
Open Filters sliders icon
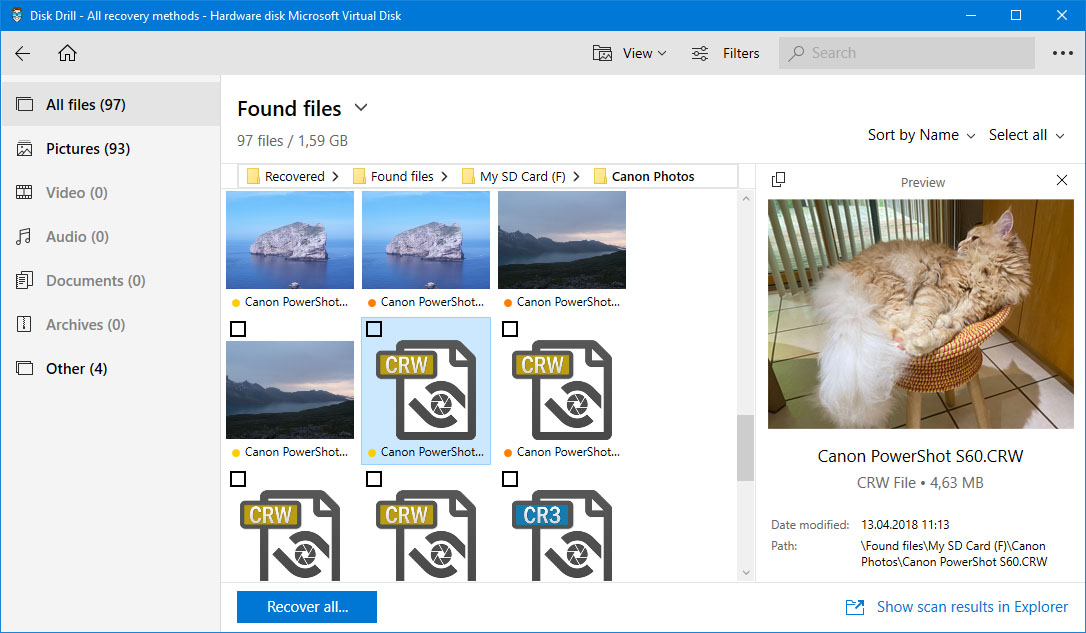pyautogui.click(x=700, y=53)
